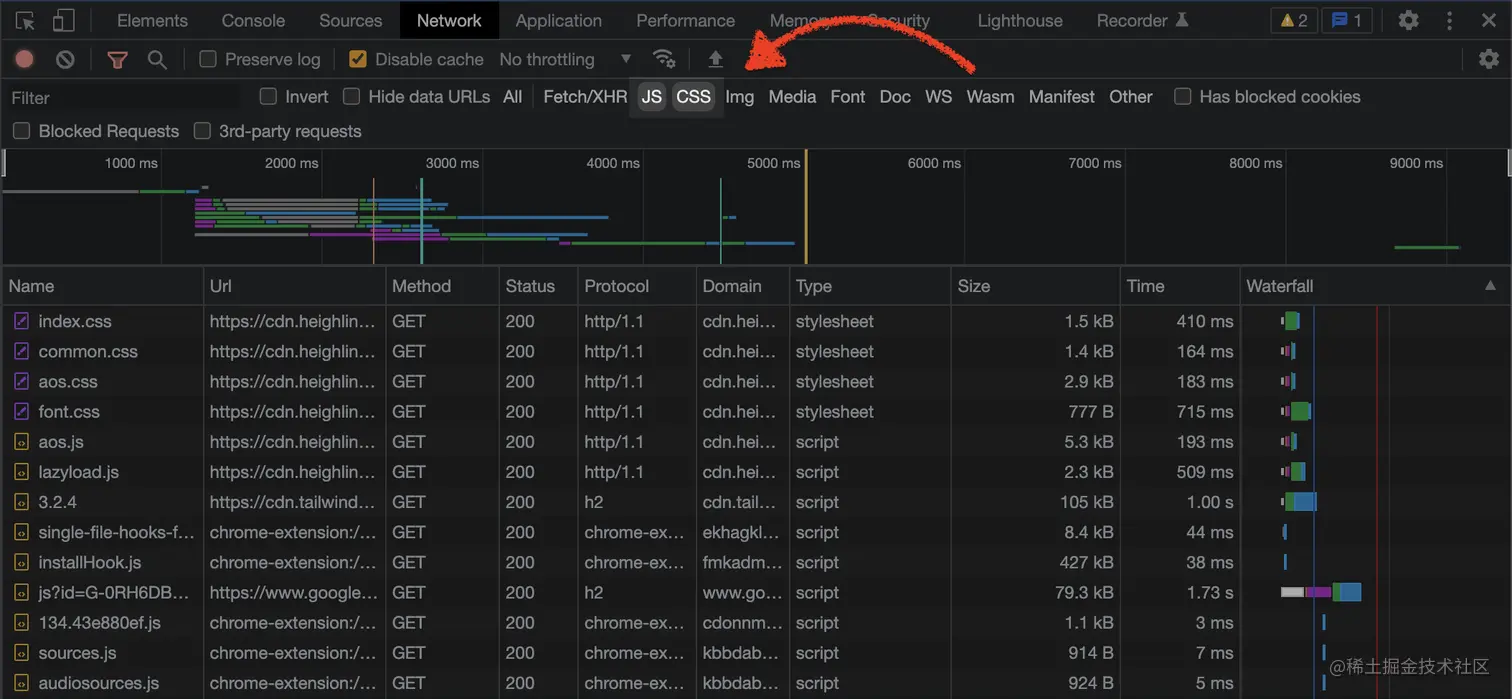Click the installHook.js file icon

pyautogui.click(x=21, y=562)
